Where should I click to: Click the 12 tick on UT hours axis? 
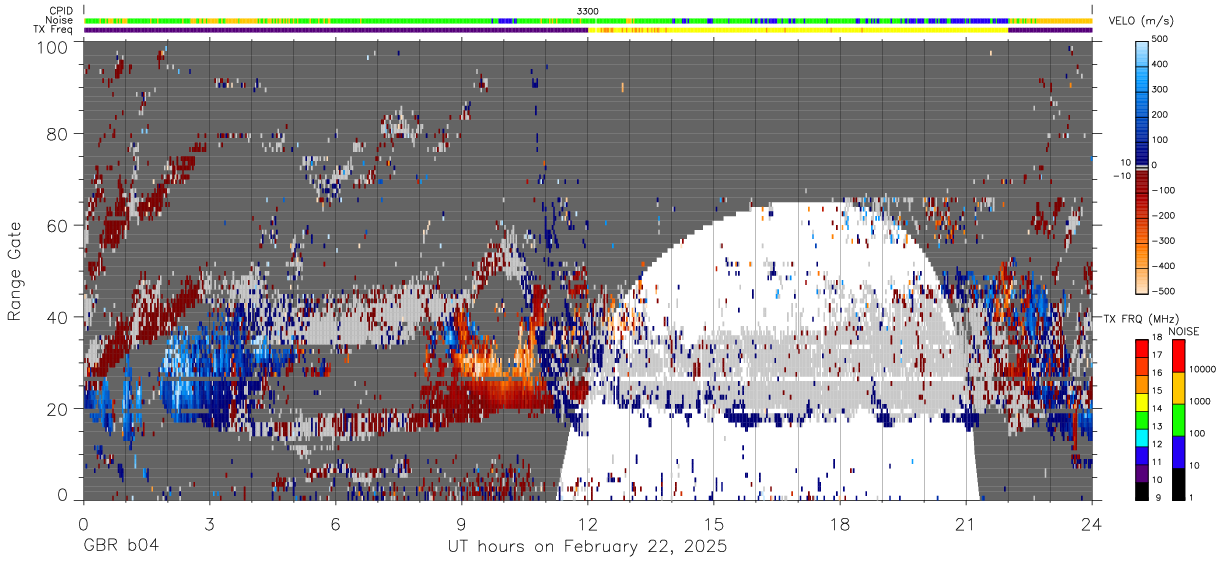(588, 523)
